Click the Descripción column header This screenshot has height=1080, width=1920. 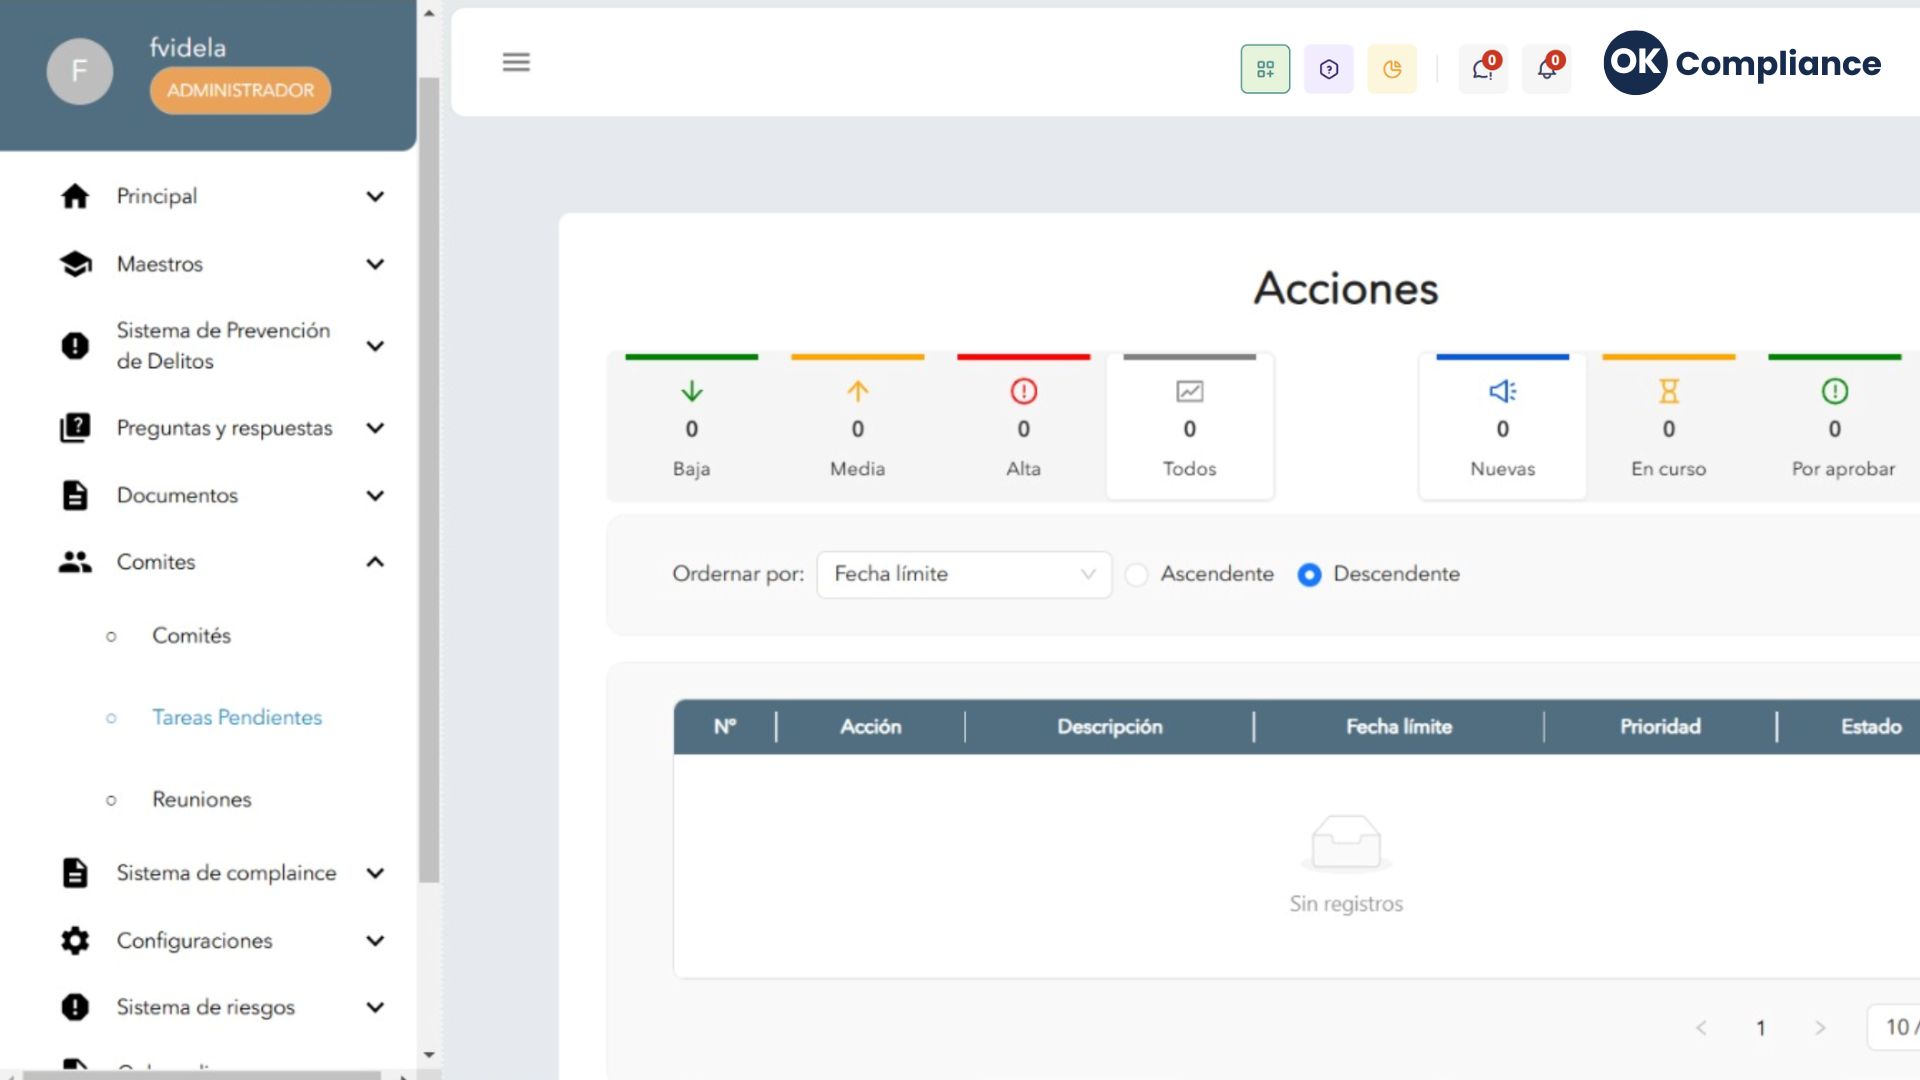click(x=1110, y=727)
